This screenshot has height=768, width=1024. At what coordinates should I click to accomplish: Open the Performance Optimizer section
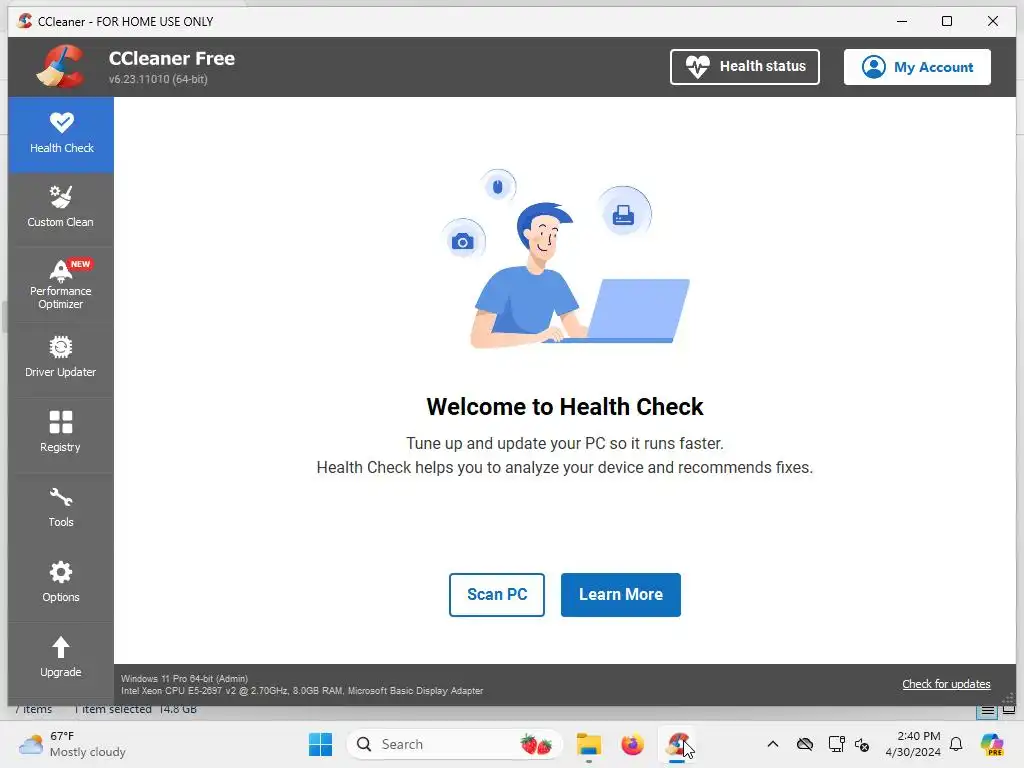pos(61,285)
